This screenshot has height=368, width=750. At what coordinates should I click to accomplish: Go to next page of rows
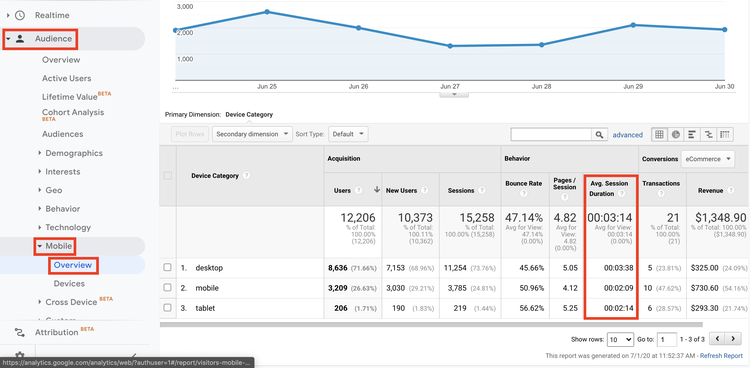[733, 339]
